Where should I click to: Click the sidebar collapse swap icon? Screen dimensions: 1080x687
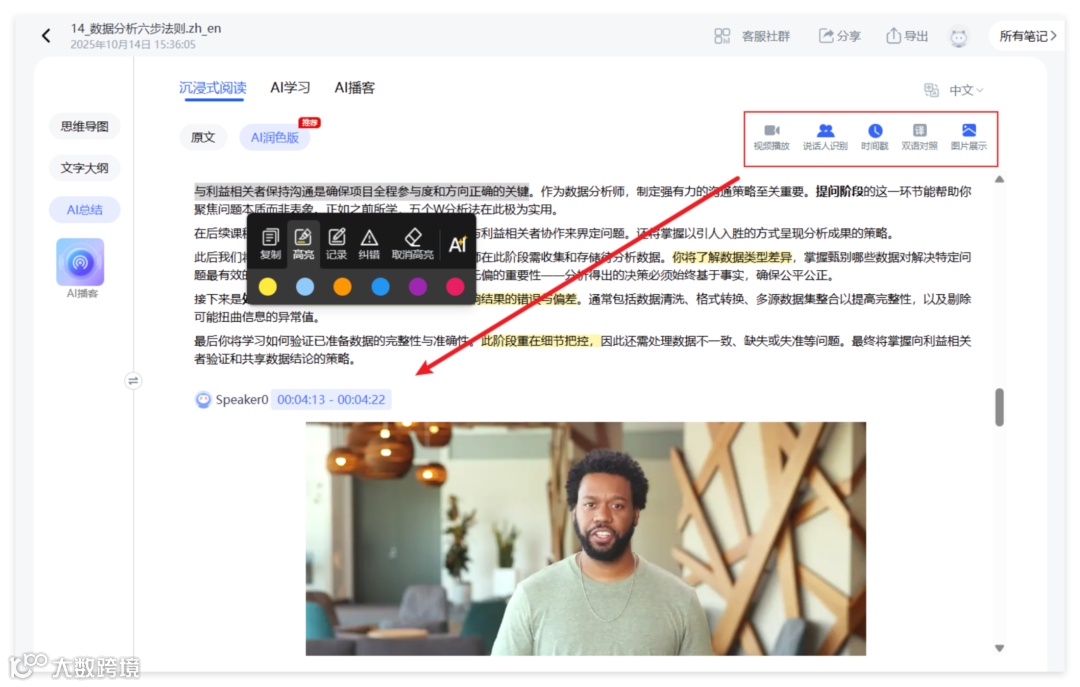pos(133,380)
